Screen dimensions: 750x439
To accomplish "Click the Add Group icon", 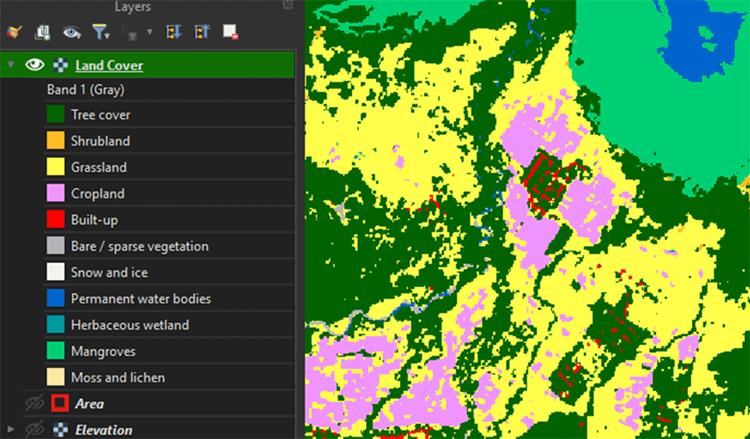I will (43, 32).
